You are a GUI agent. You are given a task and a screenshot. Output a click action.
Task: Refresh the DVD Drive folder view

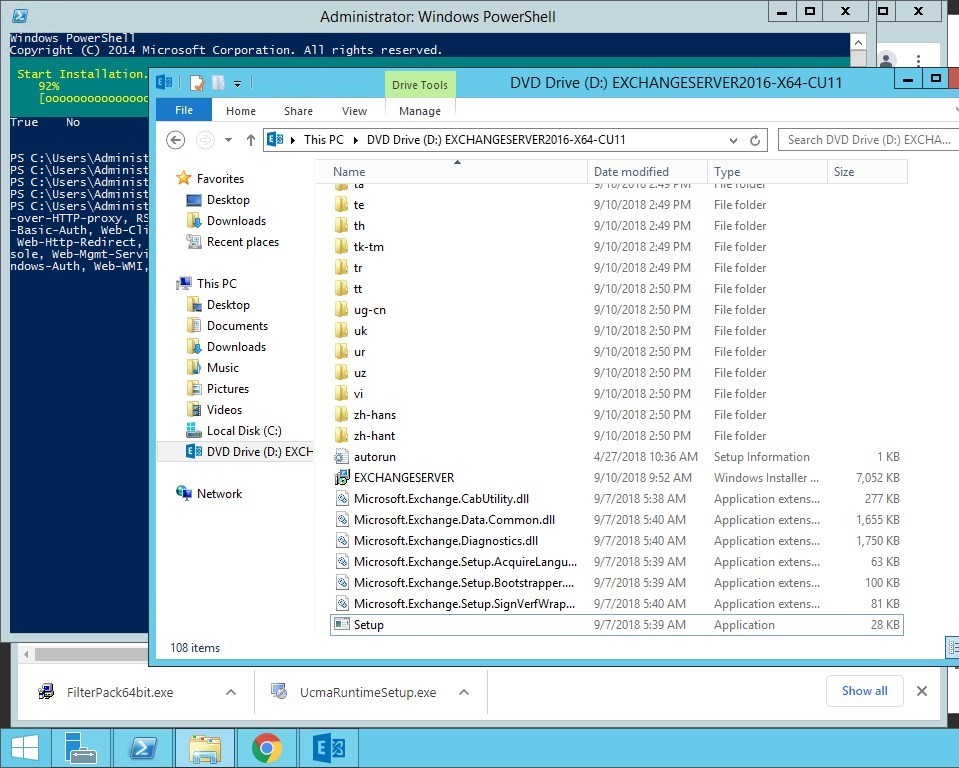755,140
